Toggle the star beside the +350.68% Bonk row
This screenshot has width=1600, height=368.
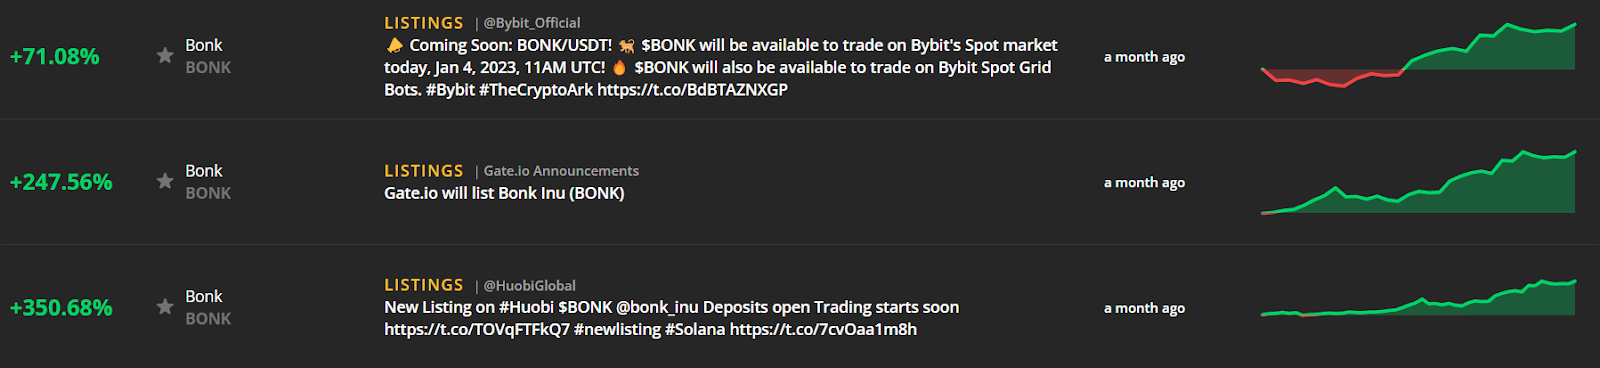click(x=165, y=306)
